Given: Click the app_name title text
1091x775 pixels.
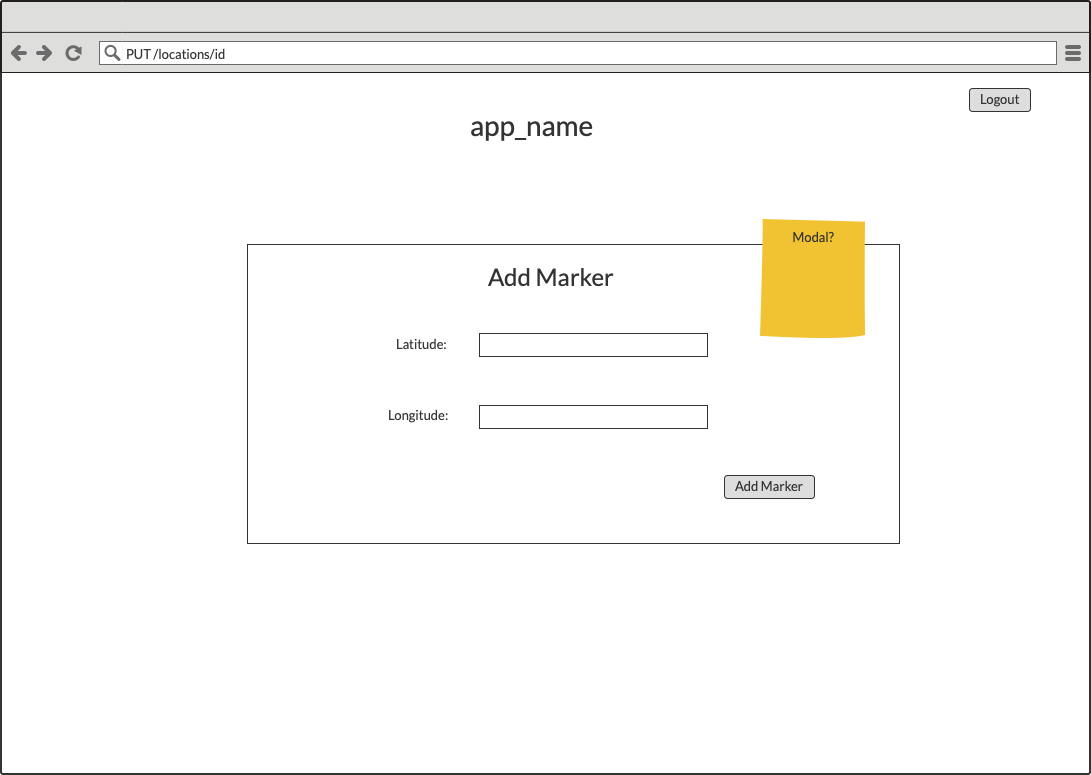Looking at the screenshot, I should 532,127.
